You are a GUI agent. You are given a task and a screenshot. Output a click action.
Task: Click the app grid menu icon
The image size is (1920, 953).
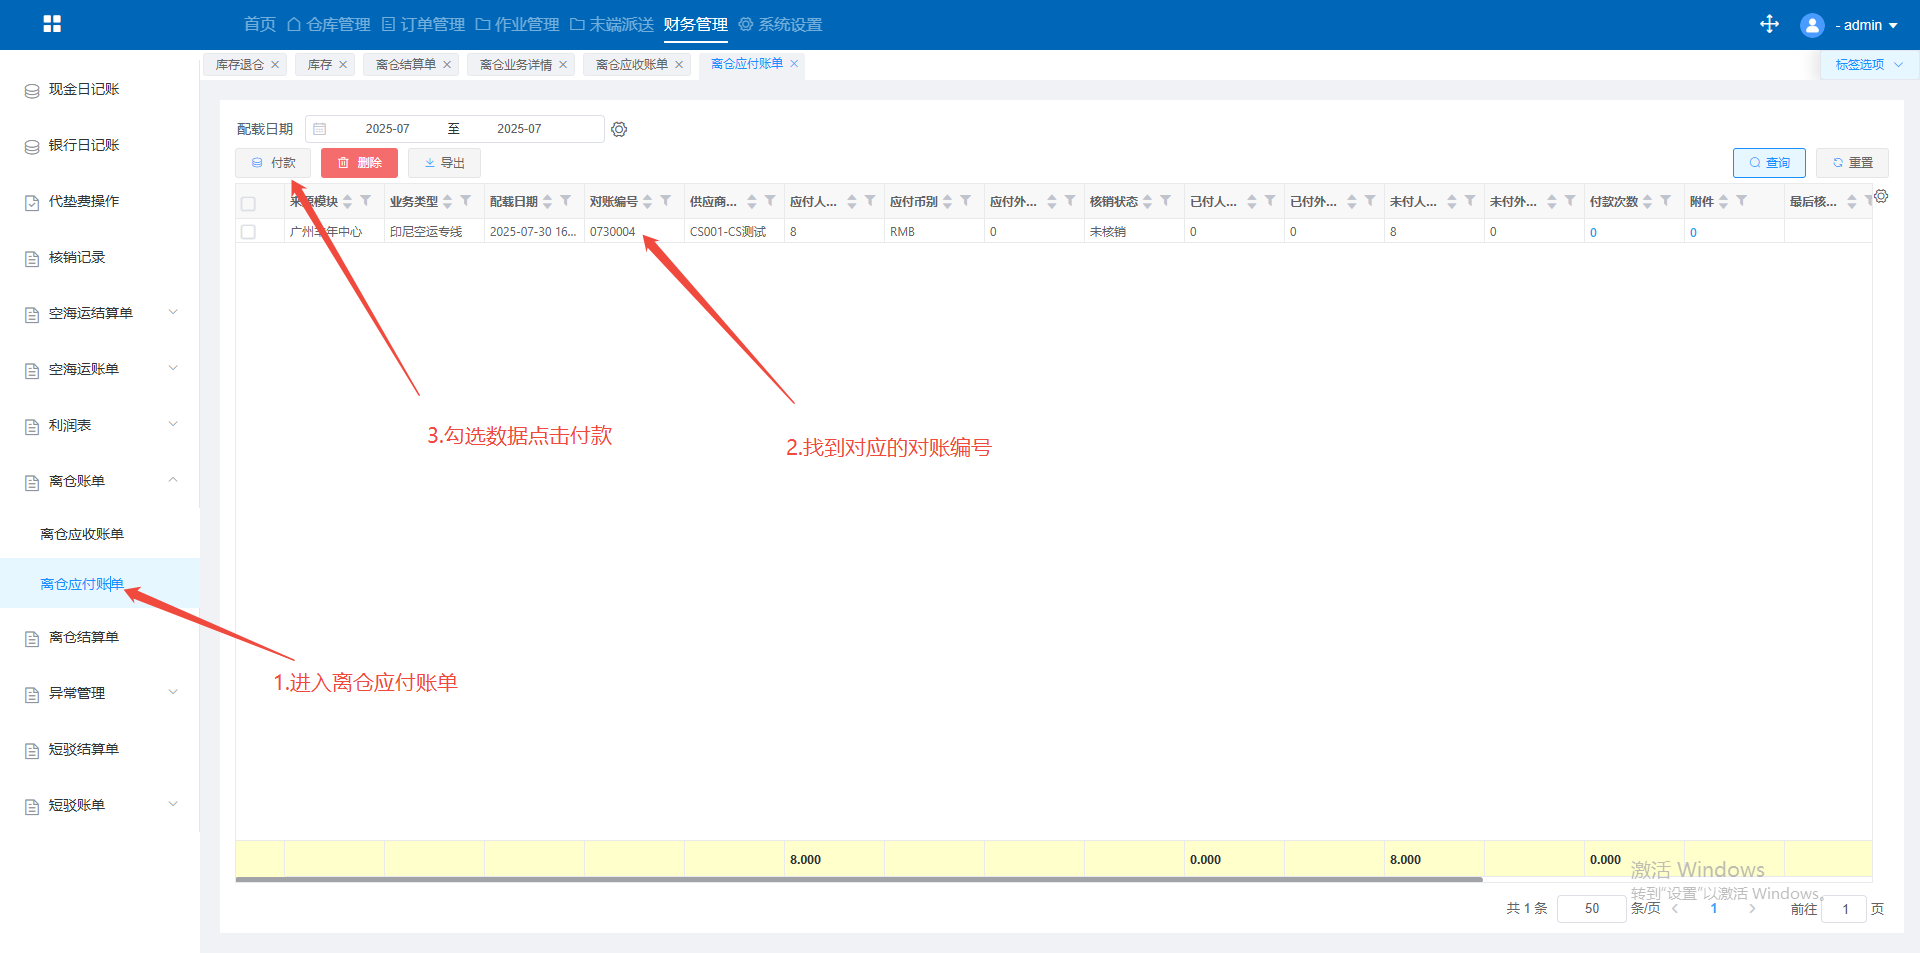[52, 24]
